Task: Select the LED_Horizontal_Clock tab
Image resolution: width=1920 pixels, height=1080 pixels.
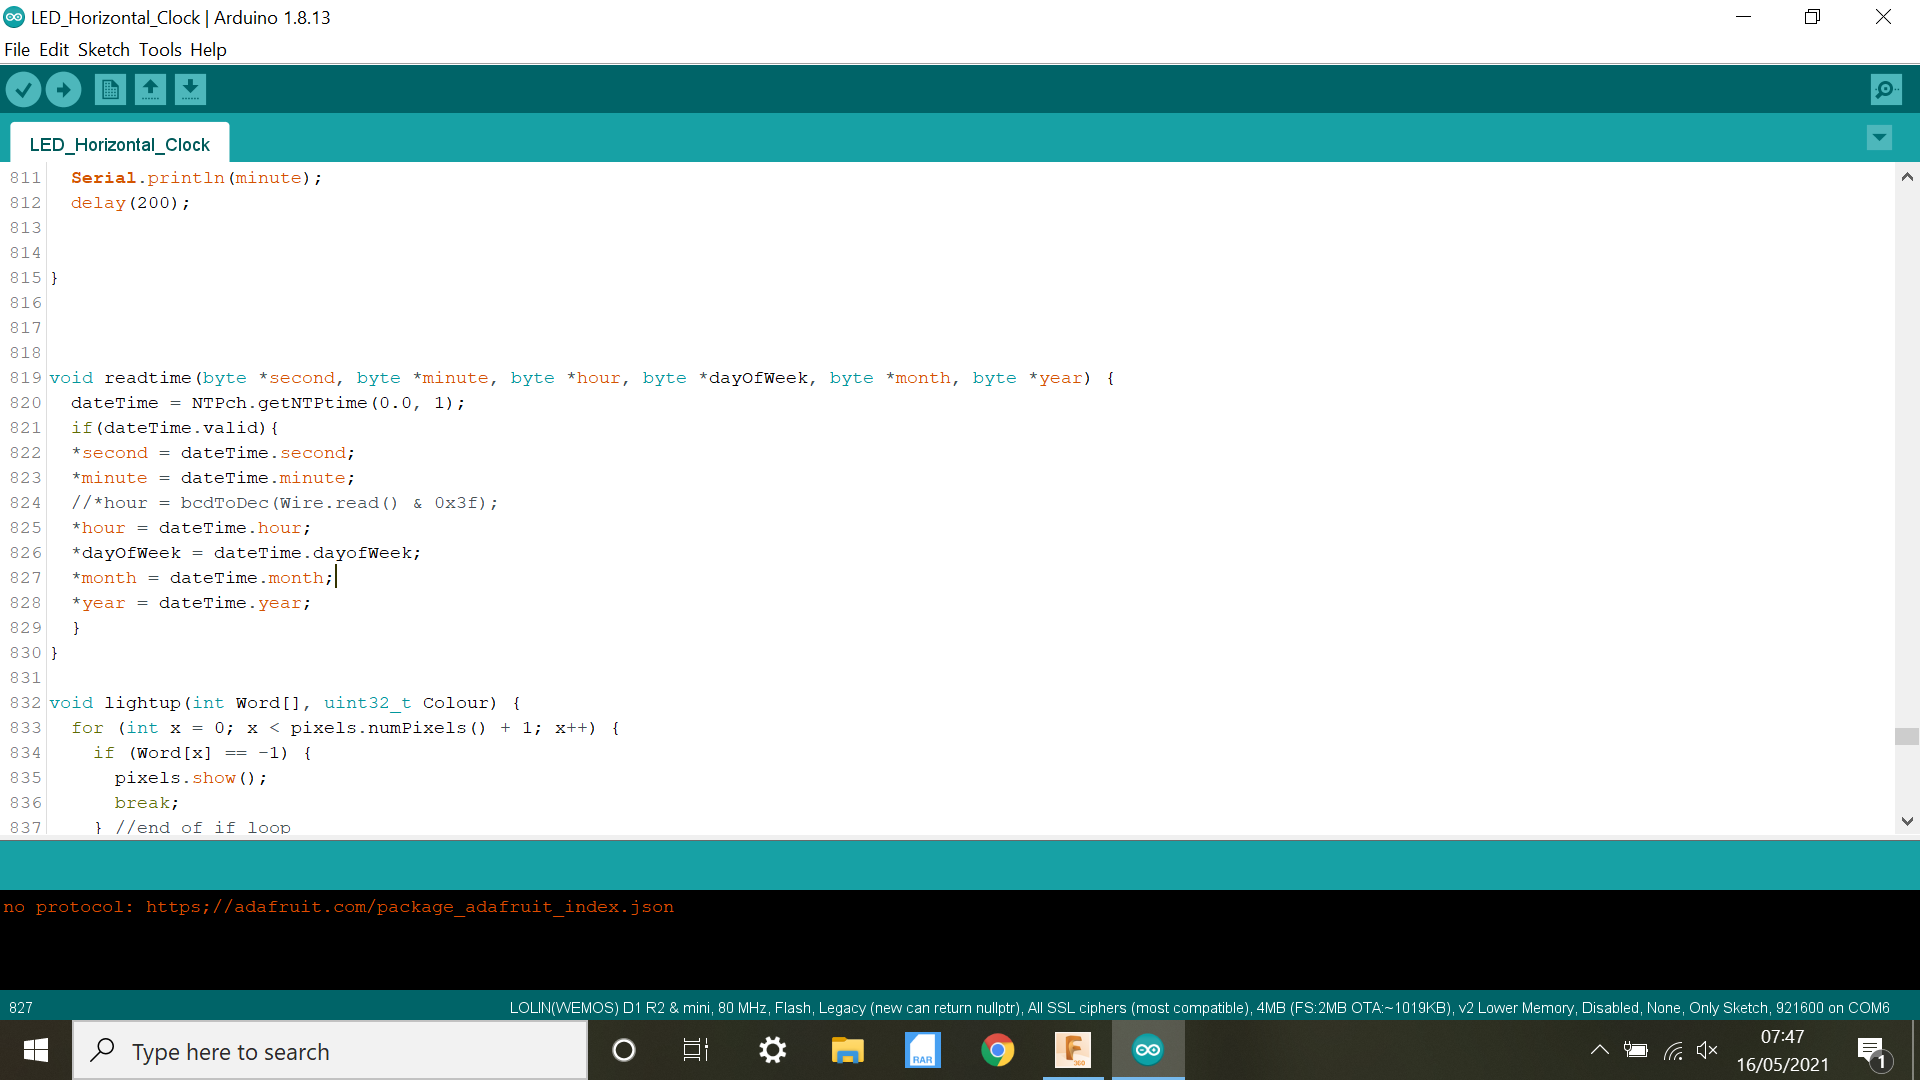Action: point(120,145)
